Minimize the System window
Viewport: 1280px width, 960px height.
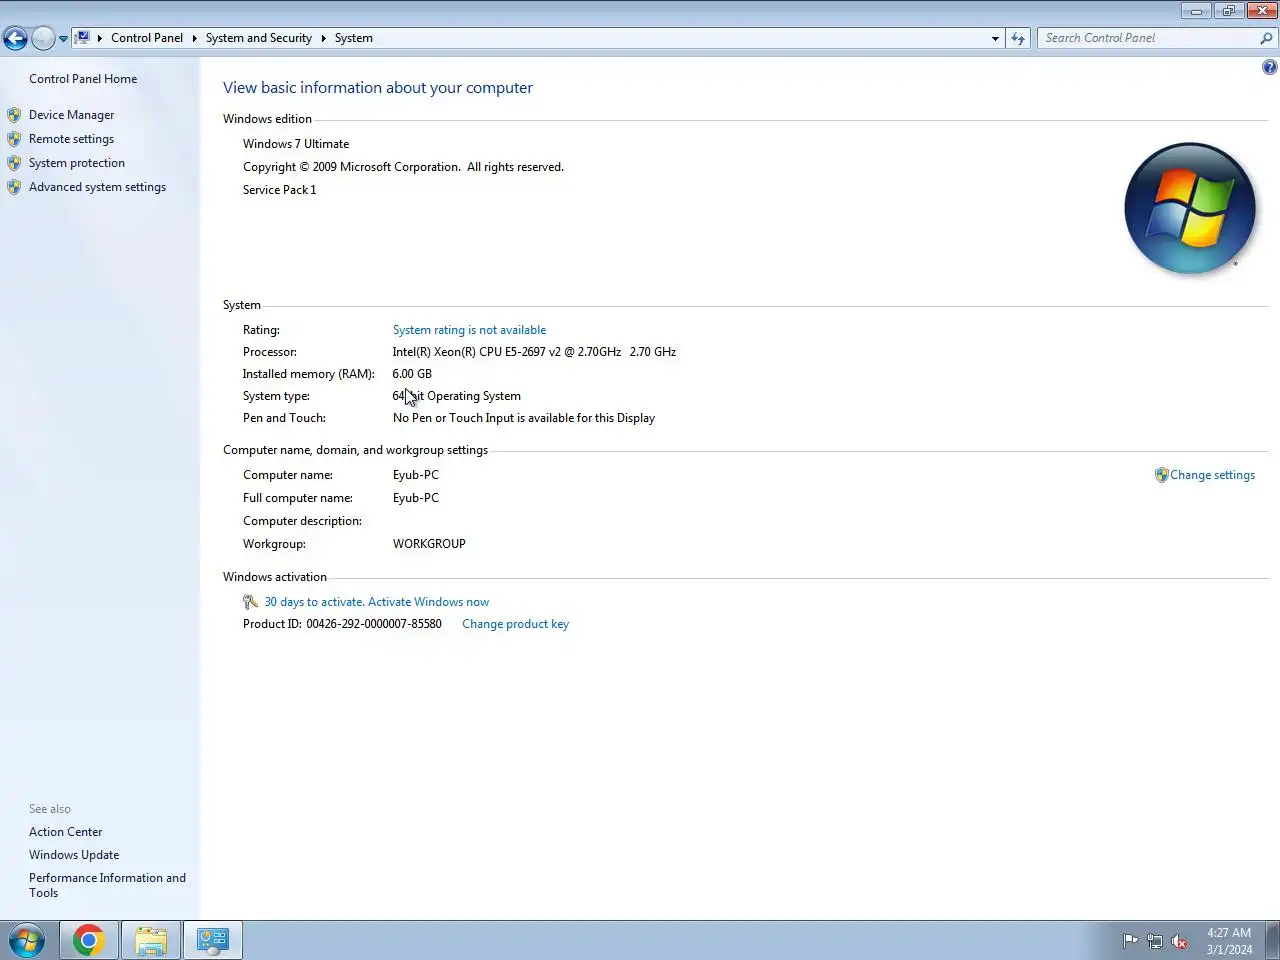pos(1196,11)
